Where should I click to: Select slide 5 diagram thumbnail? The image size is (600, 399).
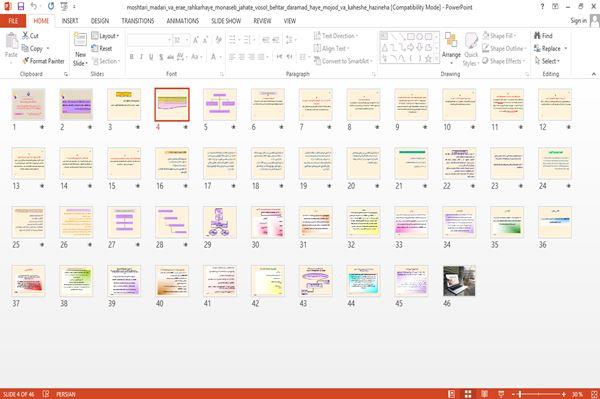click(x=220, y=104)
